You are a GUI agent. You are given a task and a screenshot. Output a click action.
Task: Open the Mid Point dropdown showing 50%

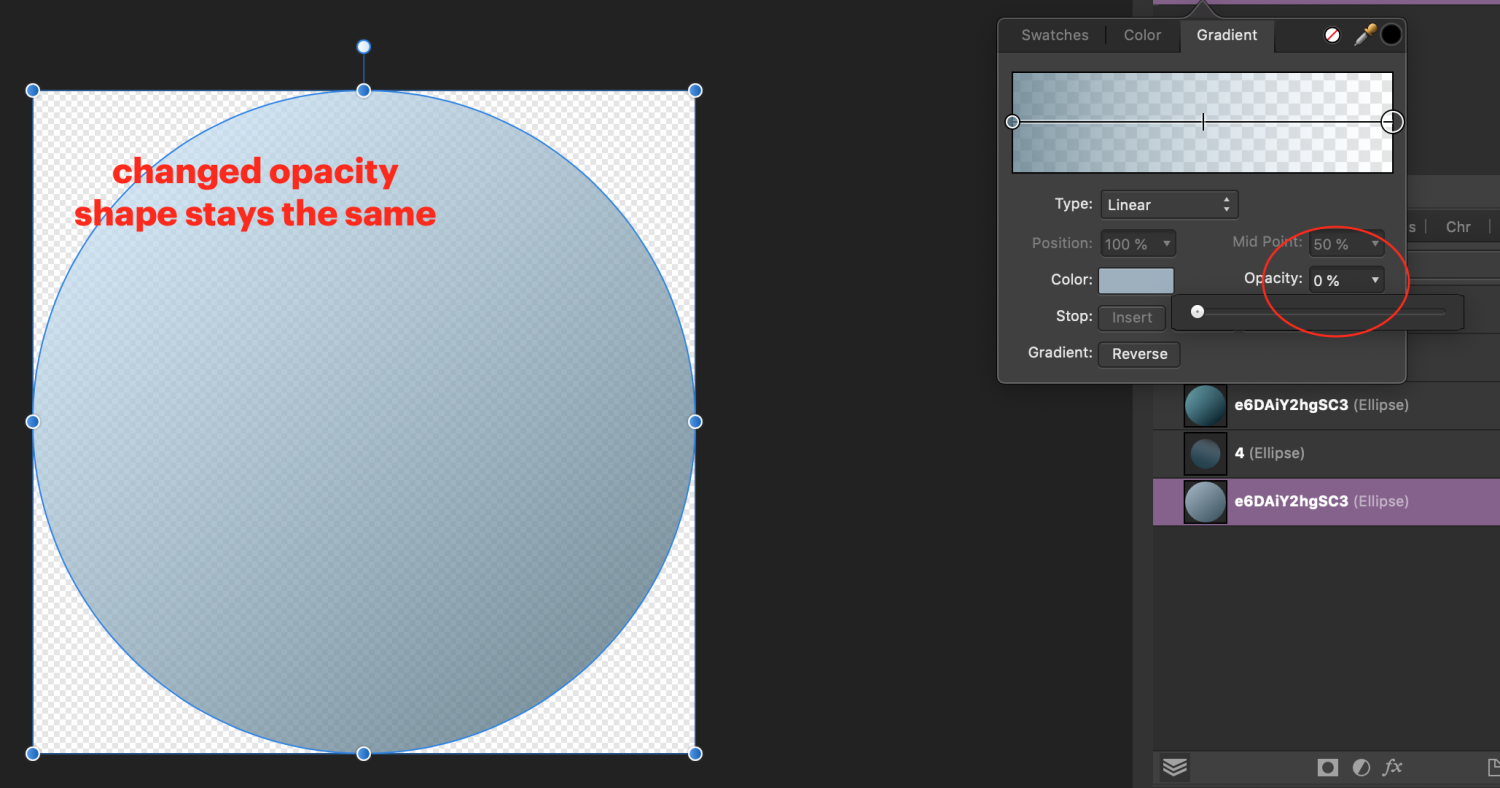(1346, 243)
